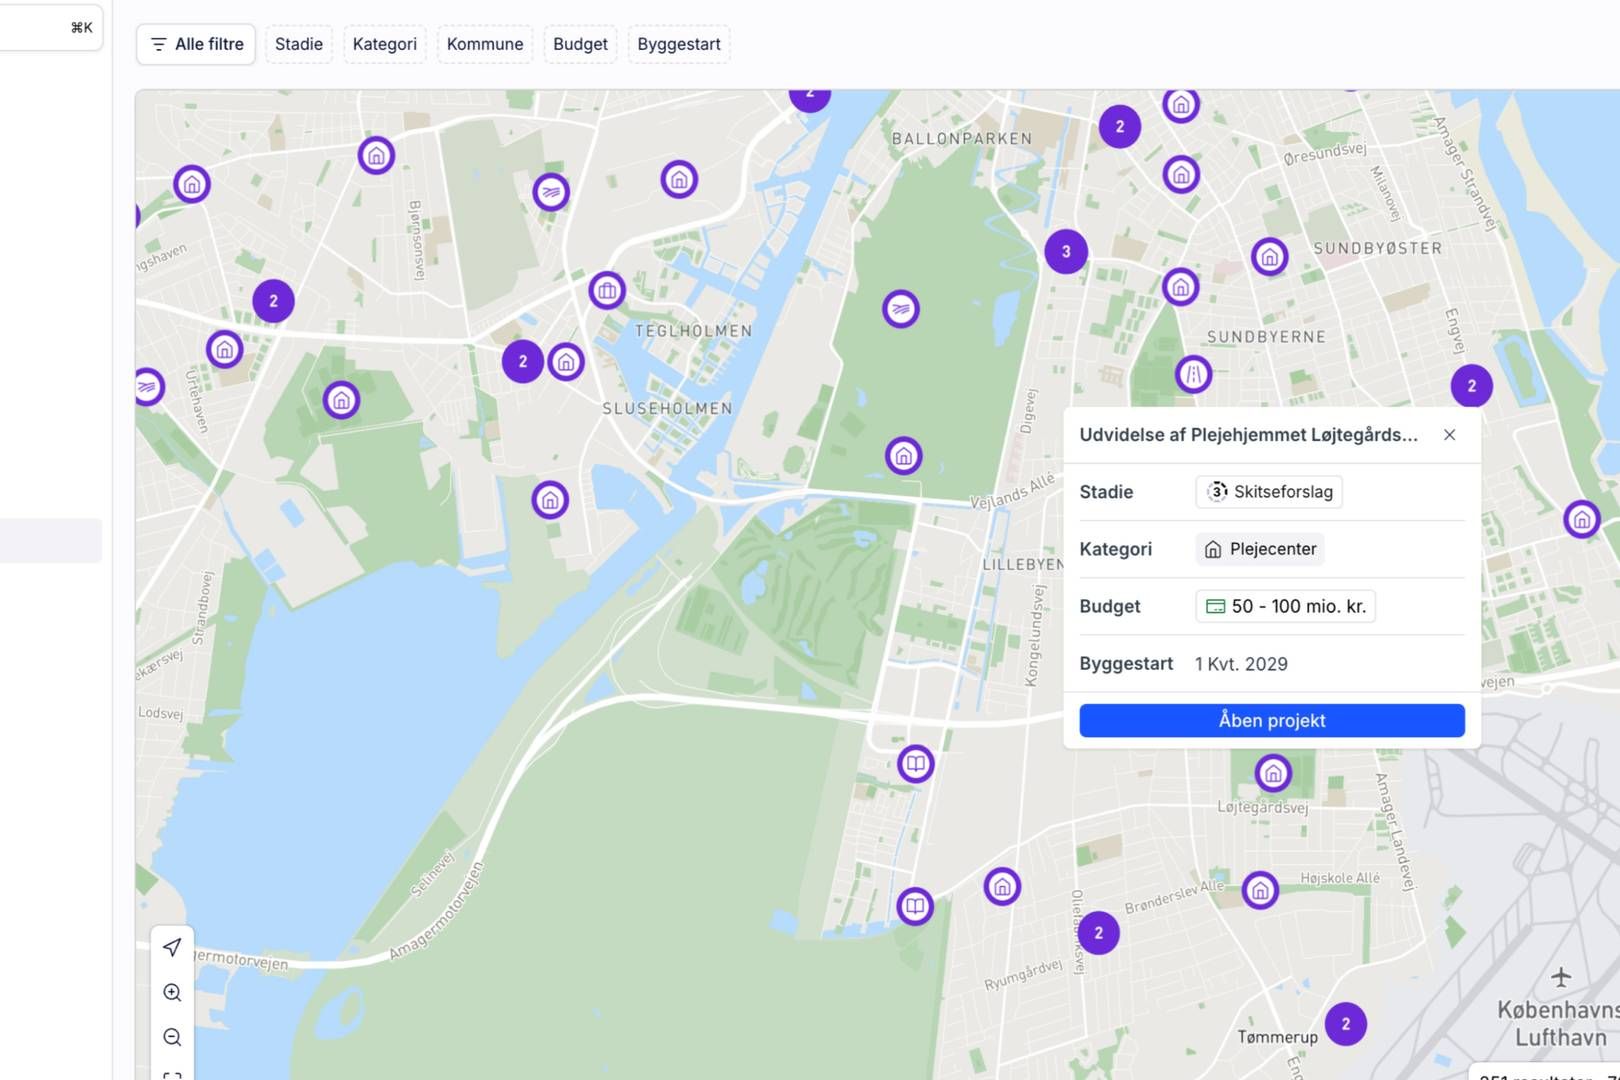Click the home marker on Løjtegårdsvej
Screen dimensions: 1620x1080
tap(1273, 773)
